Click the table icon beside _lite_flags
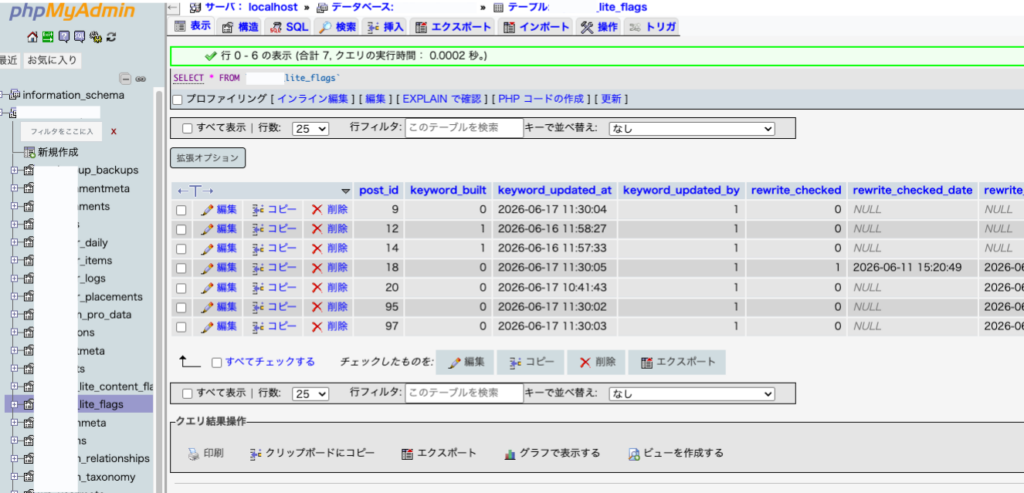 point(28,405)
